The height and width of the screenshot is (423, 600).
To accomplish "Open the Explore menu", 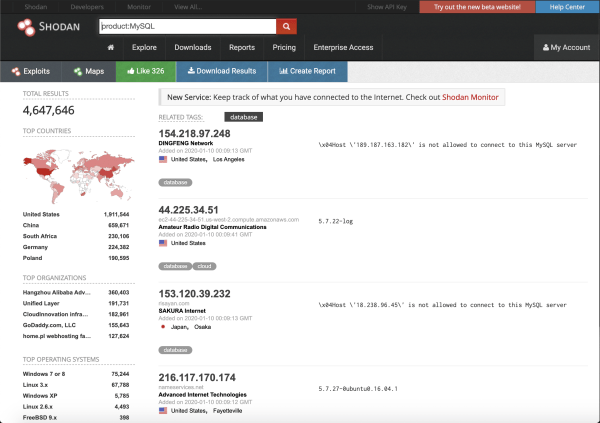I will [x=144, y=47].
